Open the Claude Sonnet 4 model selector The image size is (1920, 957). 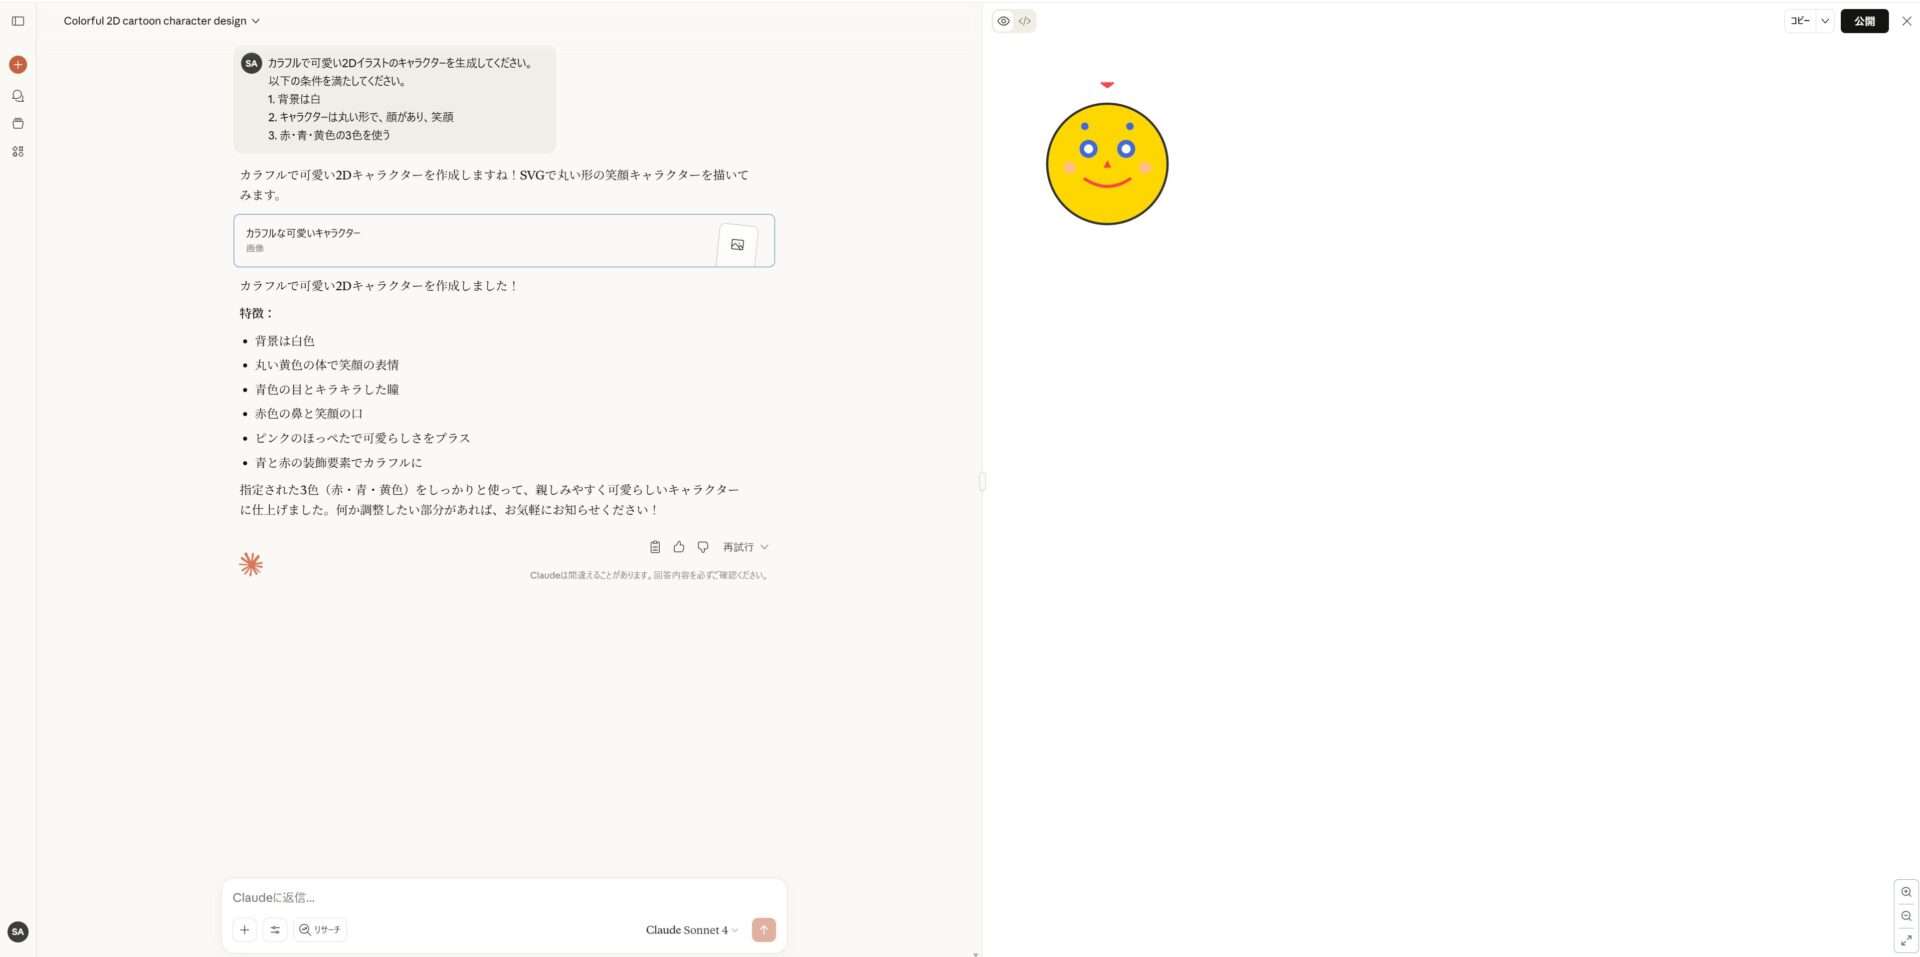(x=690, y=929)
